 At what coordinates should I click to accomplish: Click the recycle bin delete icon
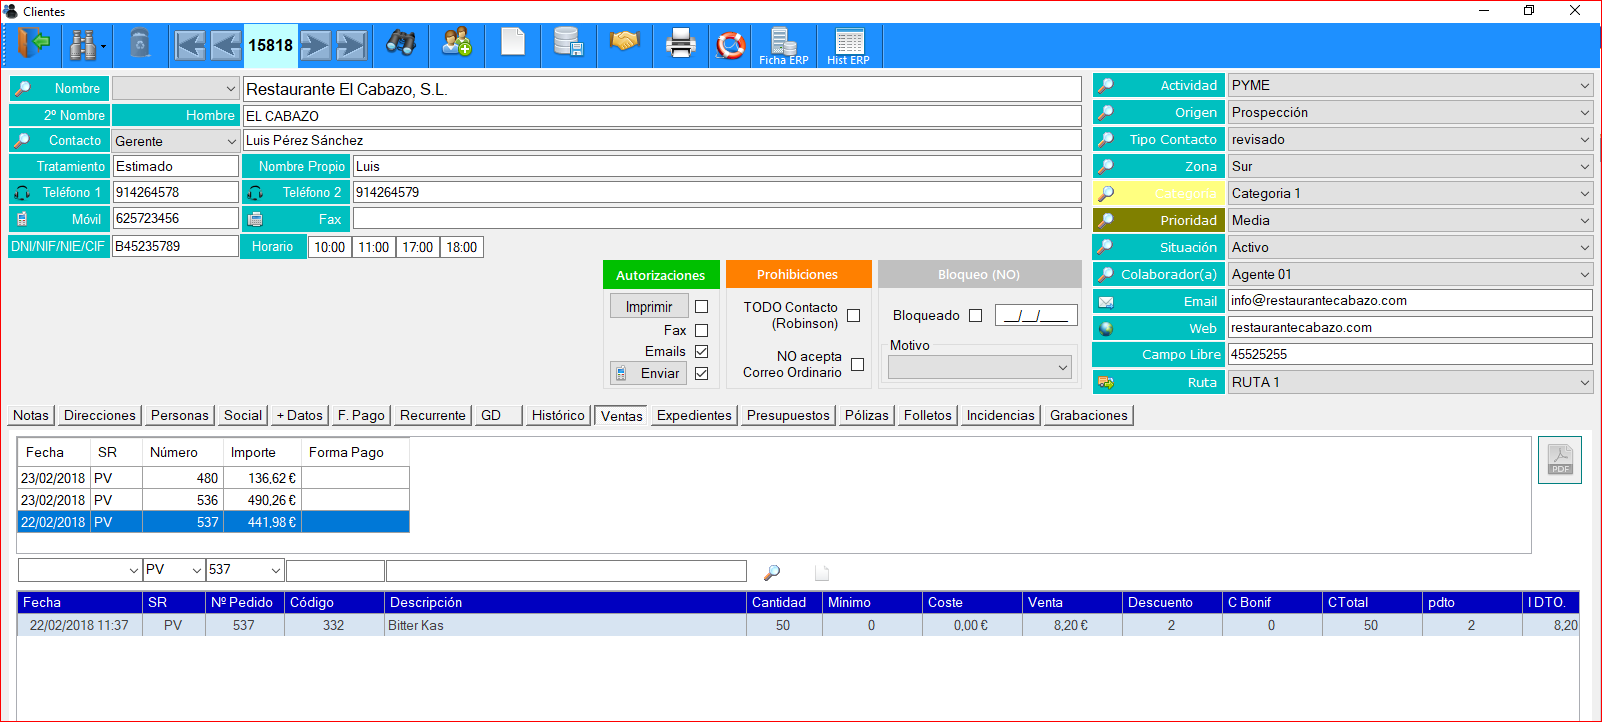pyautogui.click(x=140, y=44)
